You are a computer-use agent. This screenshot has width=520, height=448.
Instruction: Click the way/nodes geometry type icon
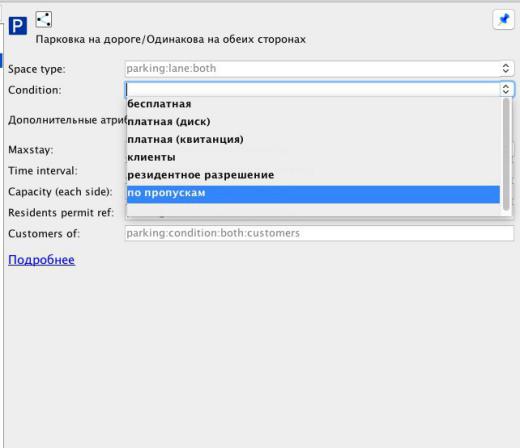pyautogui.click(x=44, y=19)
